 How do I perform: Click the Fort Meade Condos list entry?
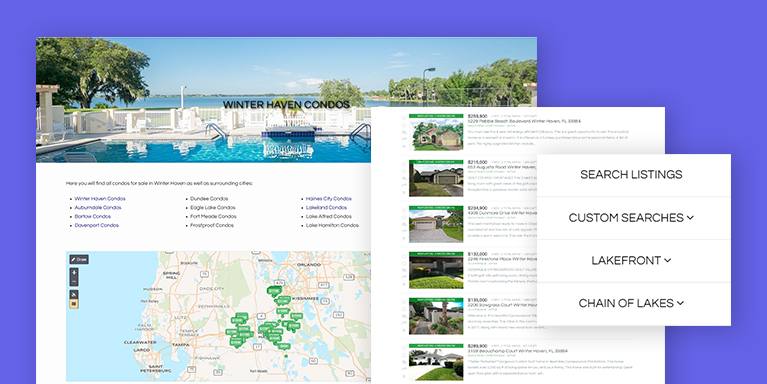(213, 216)
